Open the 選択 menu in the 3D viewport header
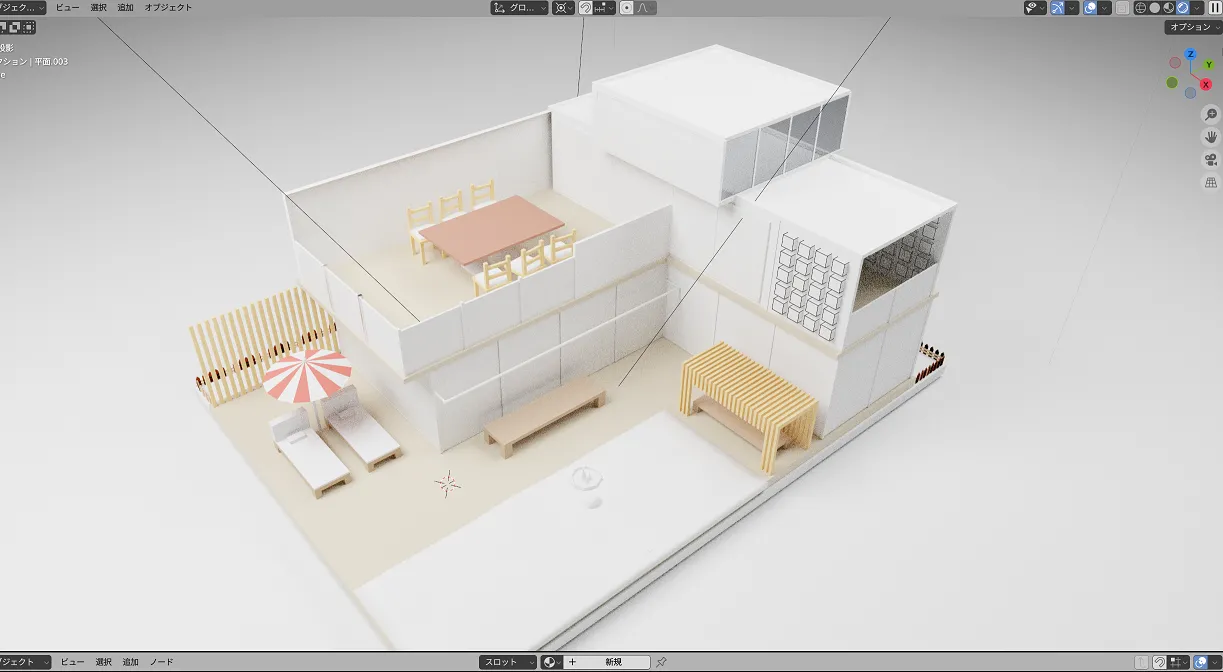This screenshot has width=1223, height=672. point(98,7)
